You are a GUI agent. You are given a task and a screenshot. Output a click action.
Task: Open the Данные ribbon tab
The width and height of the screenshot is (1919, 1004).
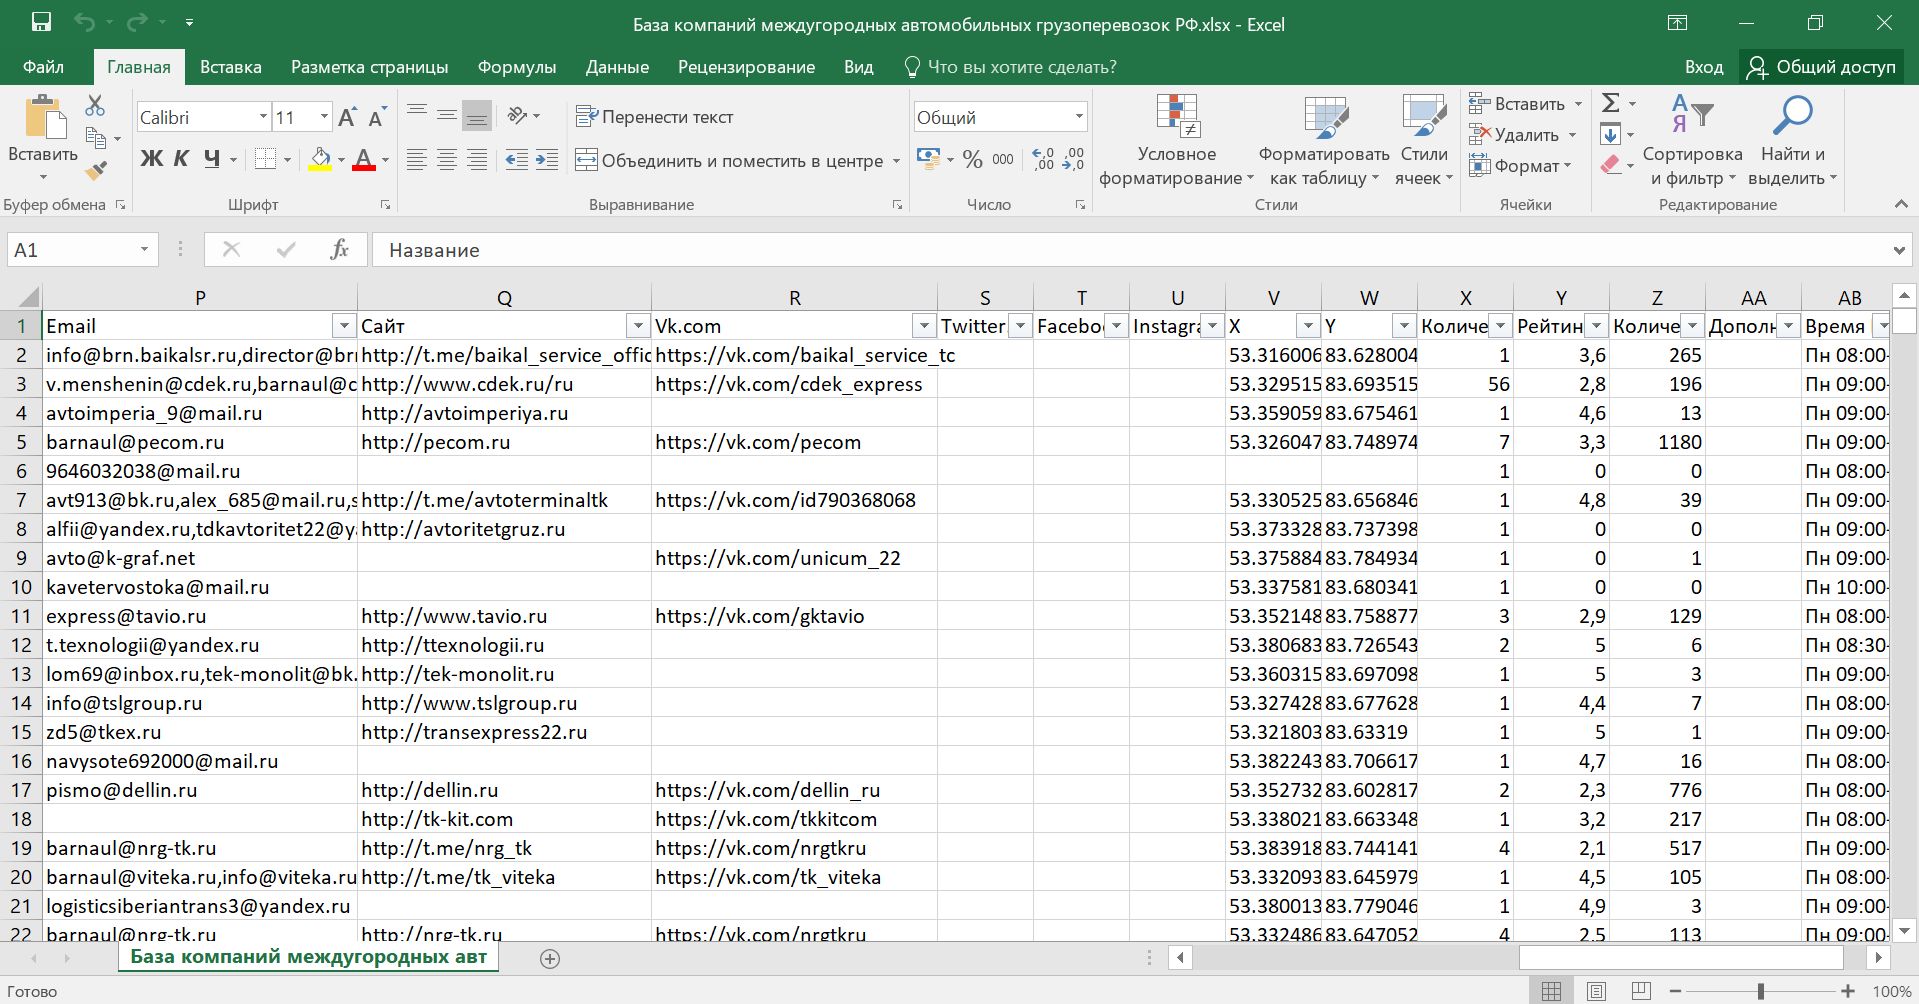[x=616, y=67]
